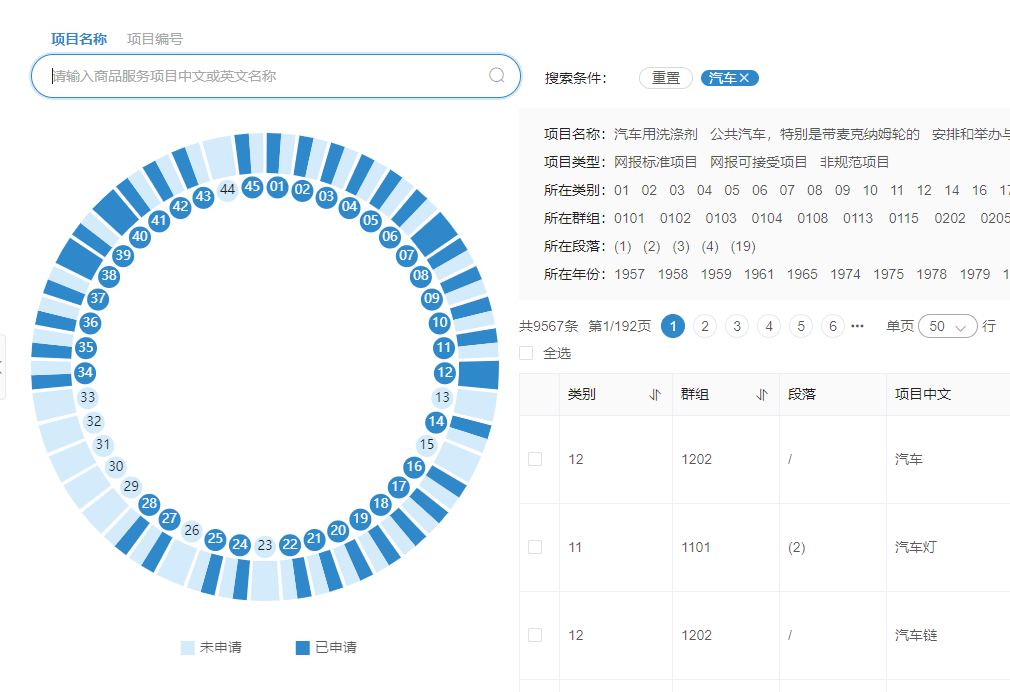The height and width of the screenshot is (692, 1010).
Task: Select class 22 circle on the ring
Action: pos(290,544)
